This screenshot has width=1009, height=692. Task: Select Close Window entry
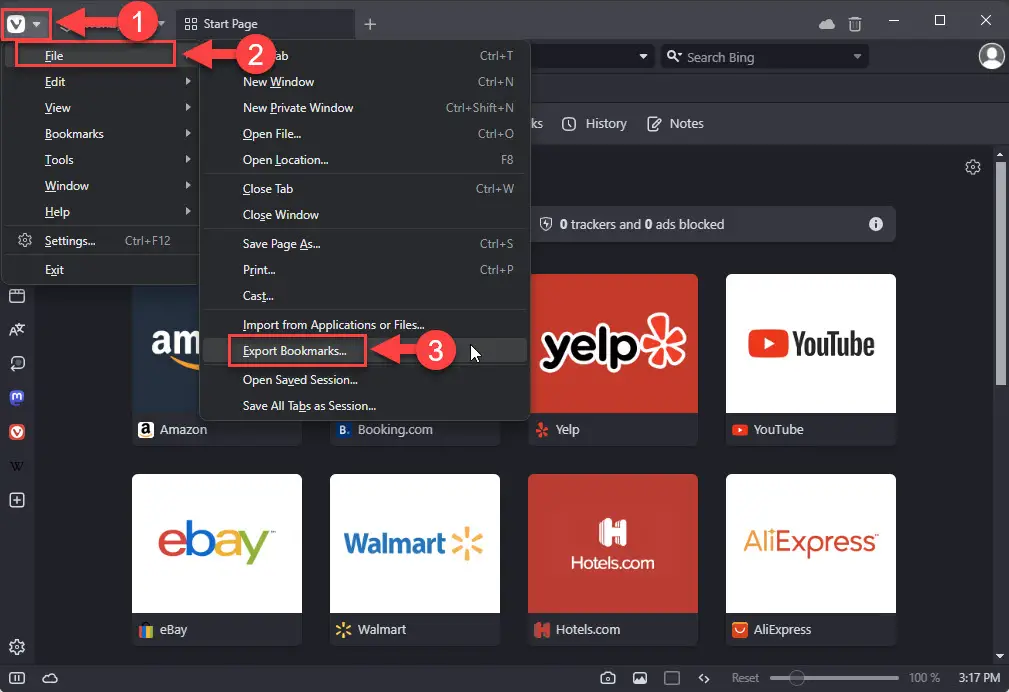366,215
